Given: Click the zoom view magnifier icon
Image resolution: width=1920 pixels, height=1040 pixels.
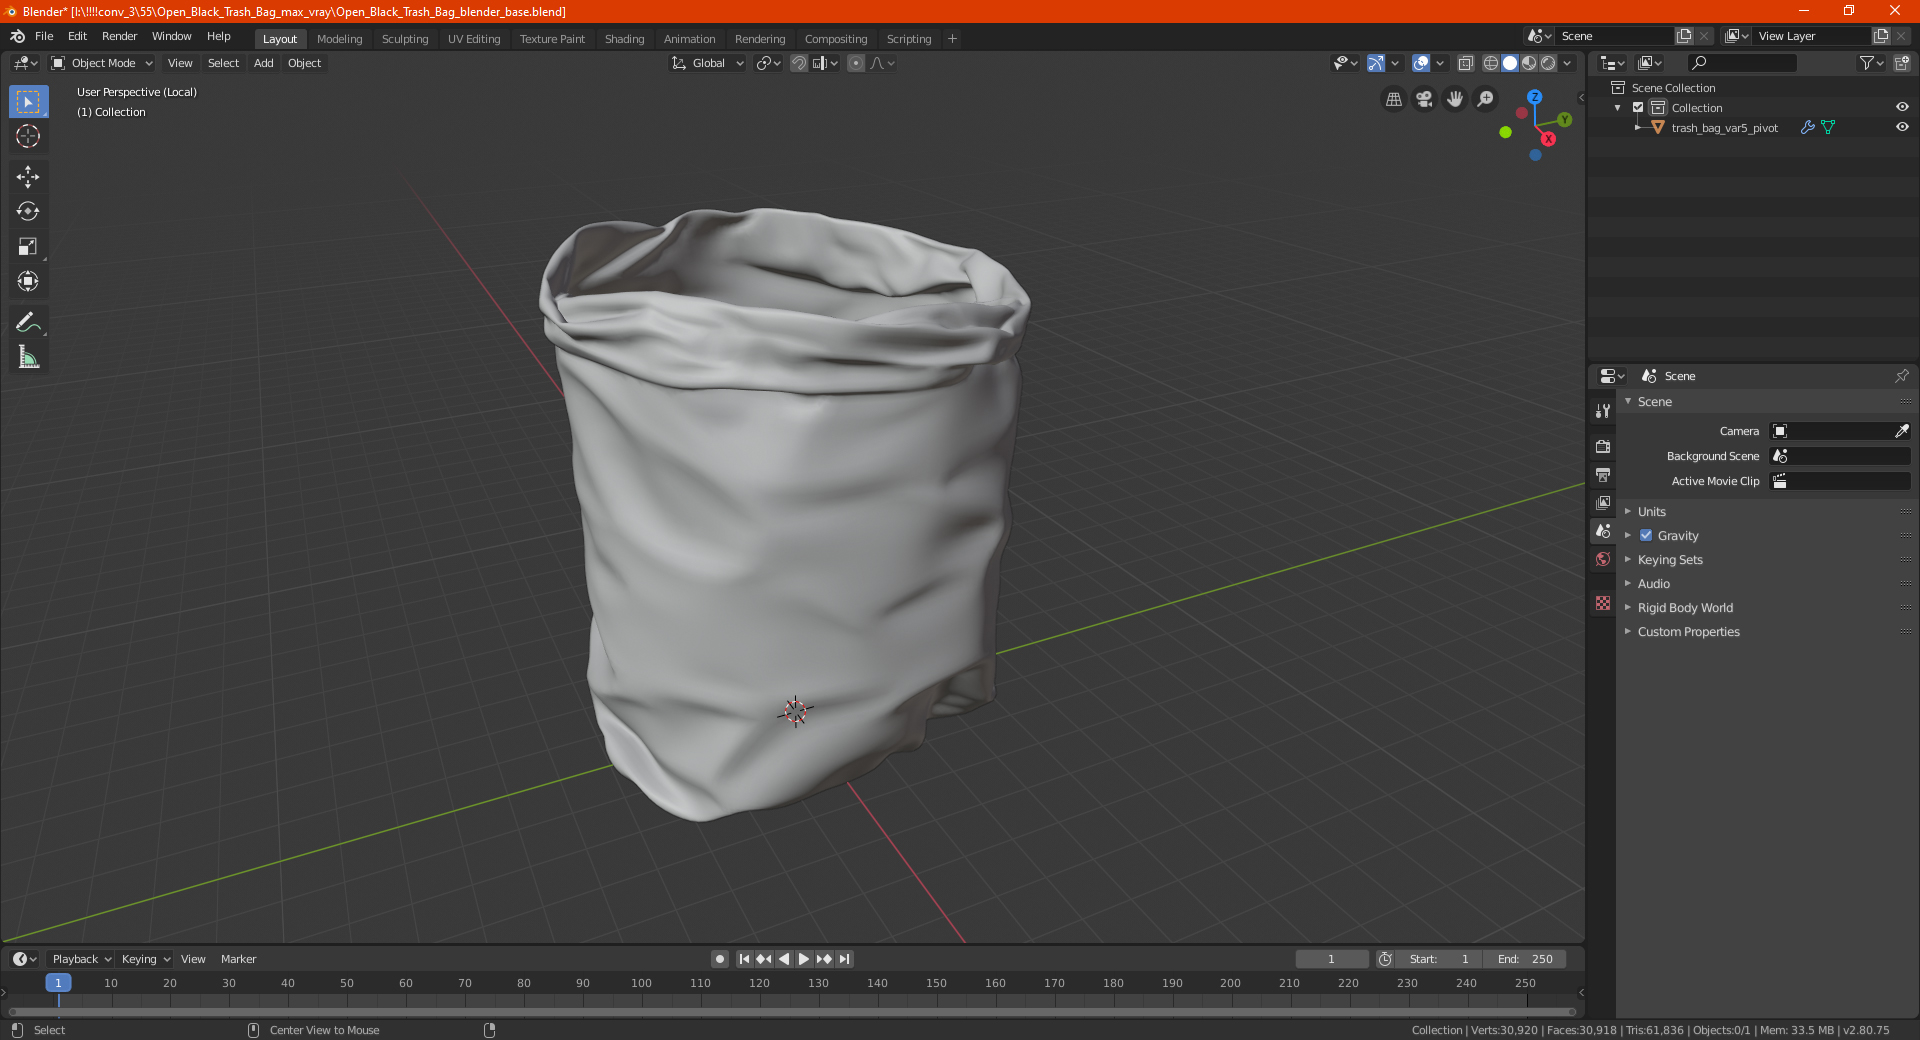Looking at the screenshot, I should click(1486, 99).
